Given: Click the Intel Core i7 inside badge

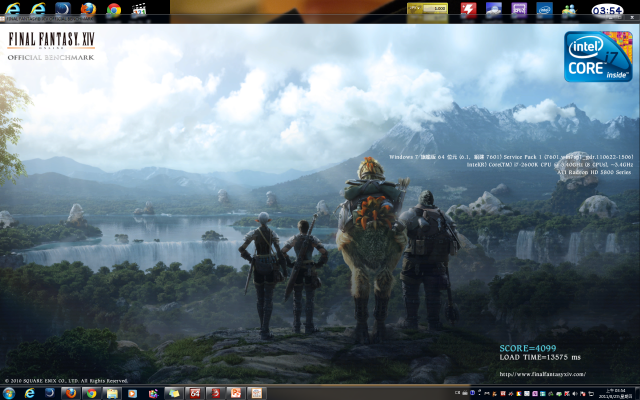Looking at the screenshot, I should [x=598, y=56].
